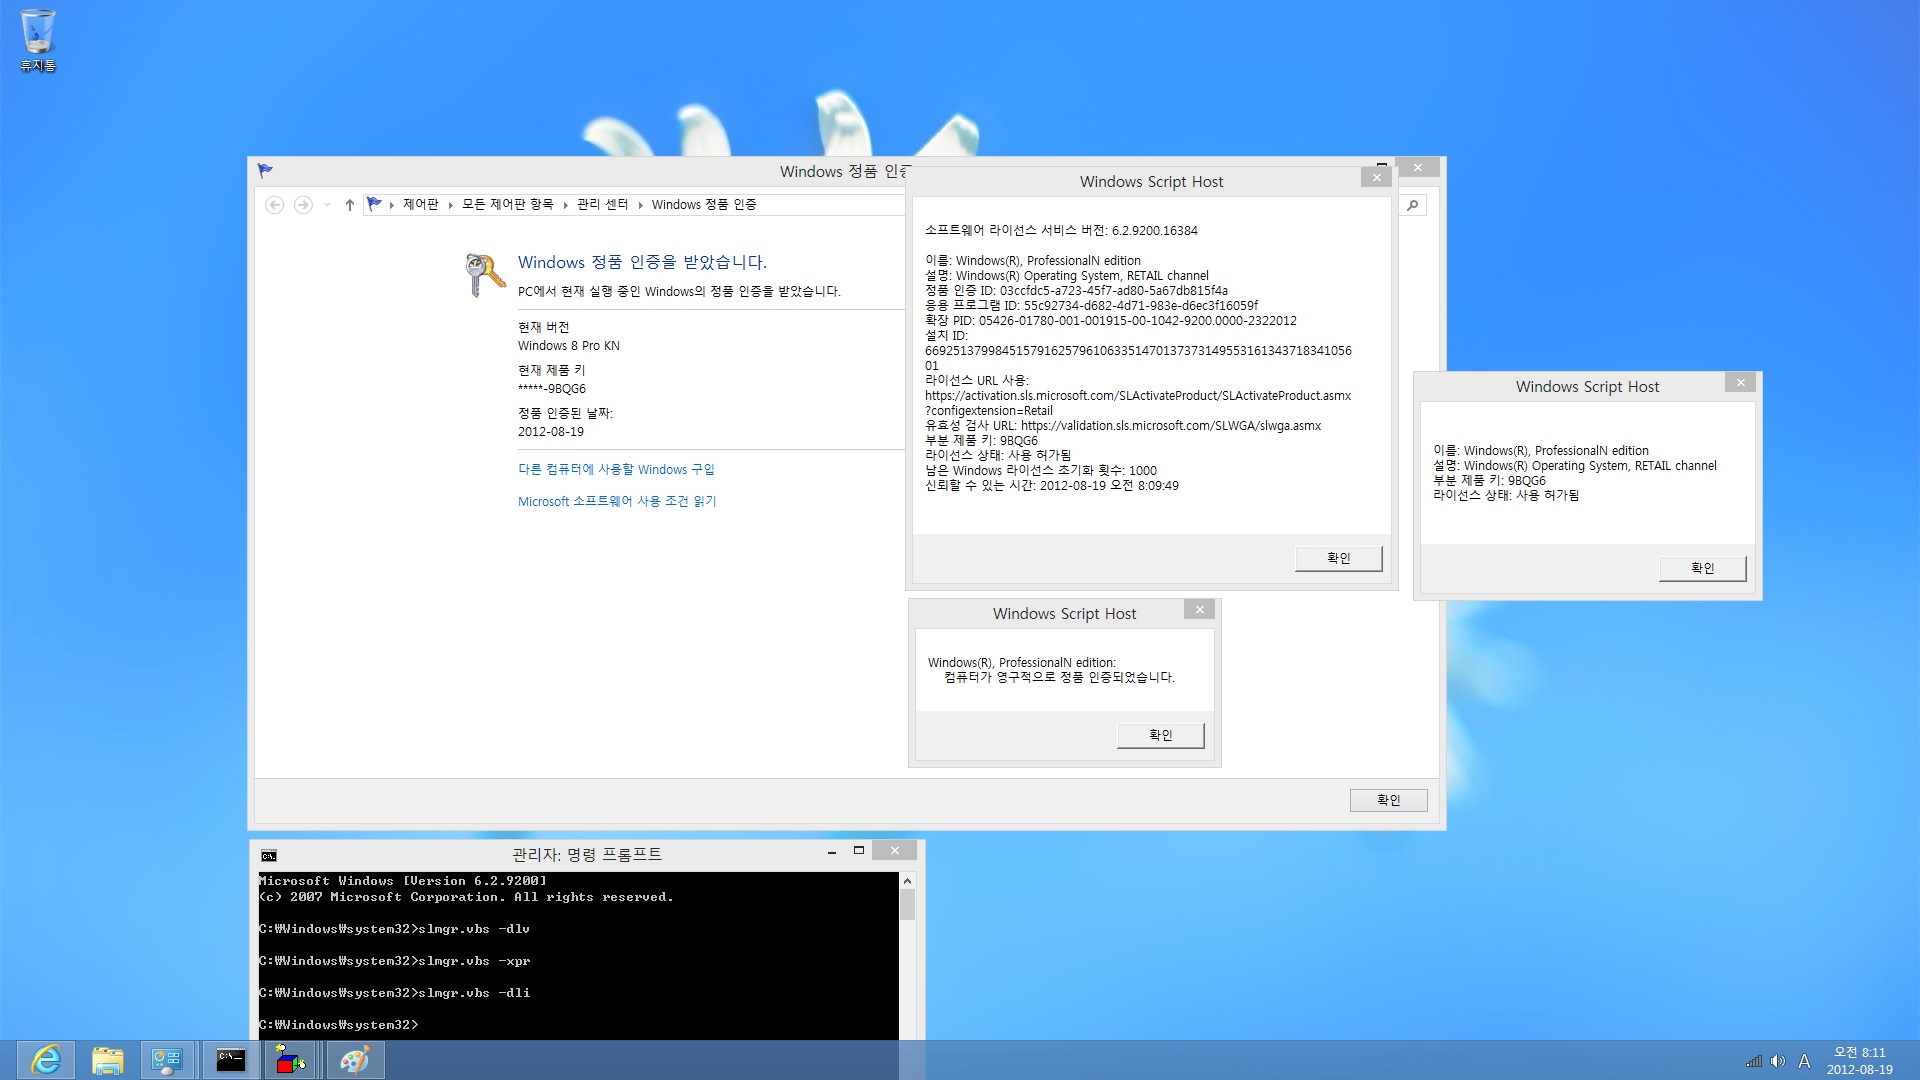Switch to command prompt taskbar icon
The width and height of the screenshot is (1920, 1080).
(230, 1060)
